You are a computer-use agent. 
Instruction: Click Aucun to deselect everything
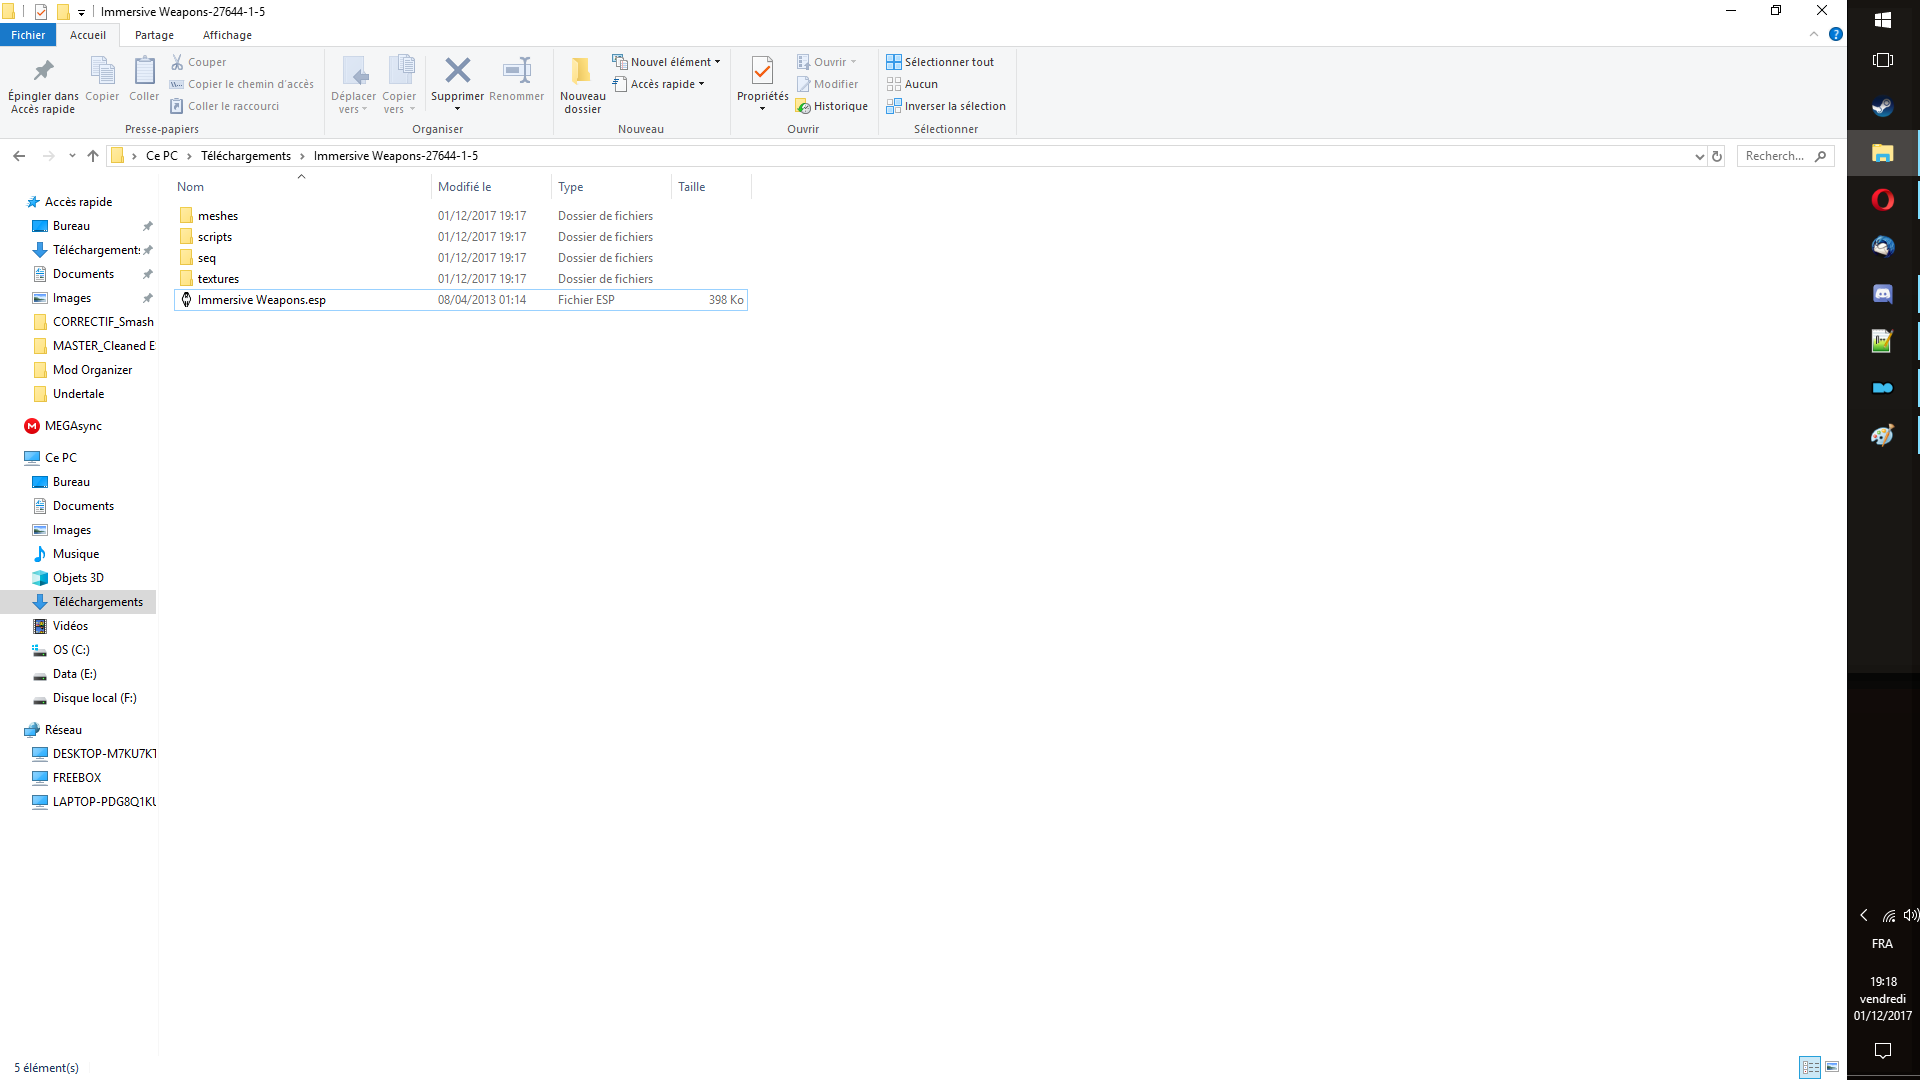(x=912, y=84)
